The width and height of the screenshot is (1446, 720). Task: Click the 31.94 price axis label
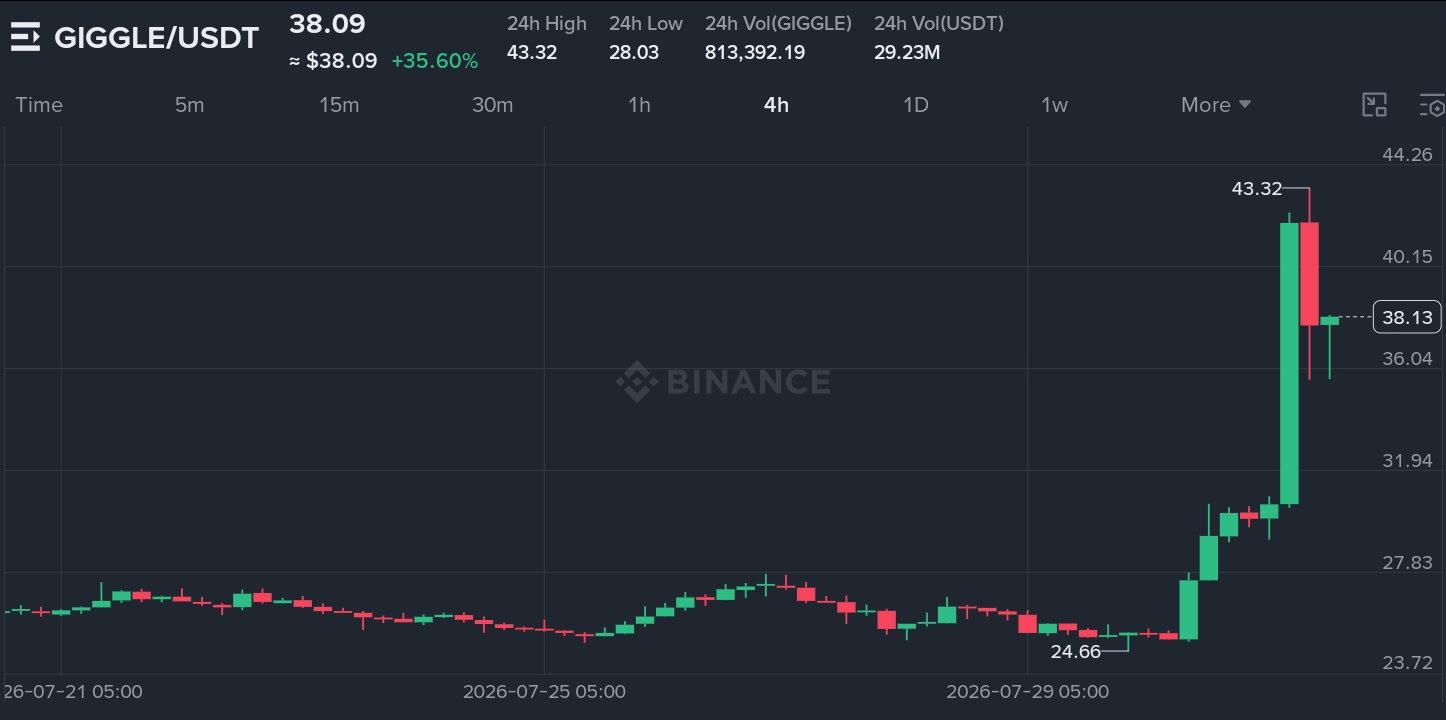[x=1407, y=460]
